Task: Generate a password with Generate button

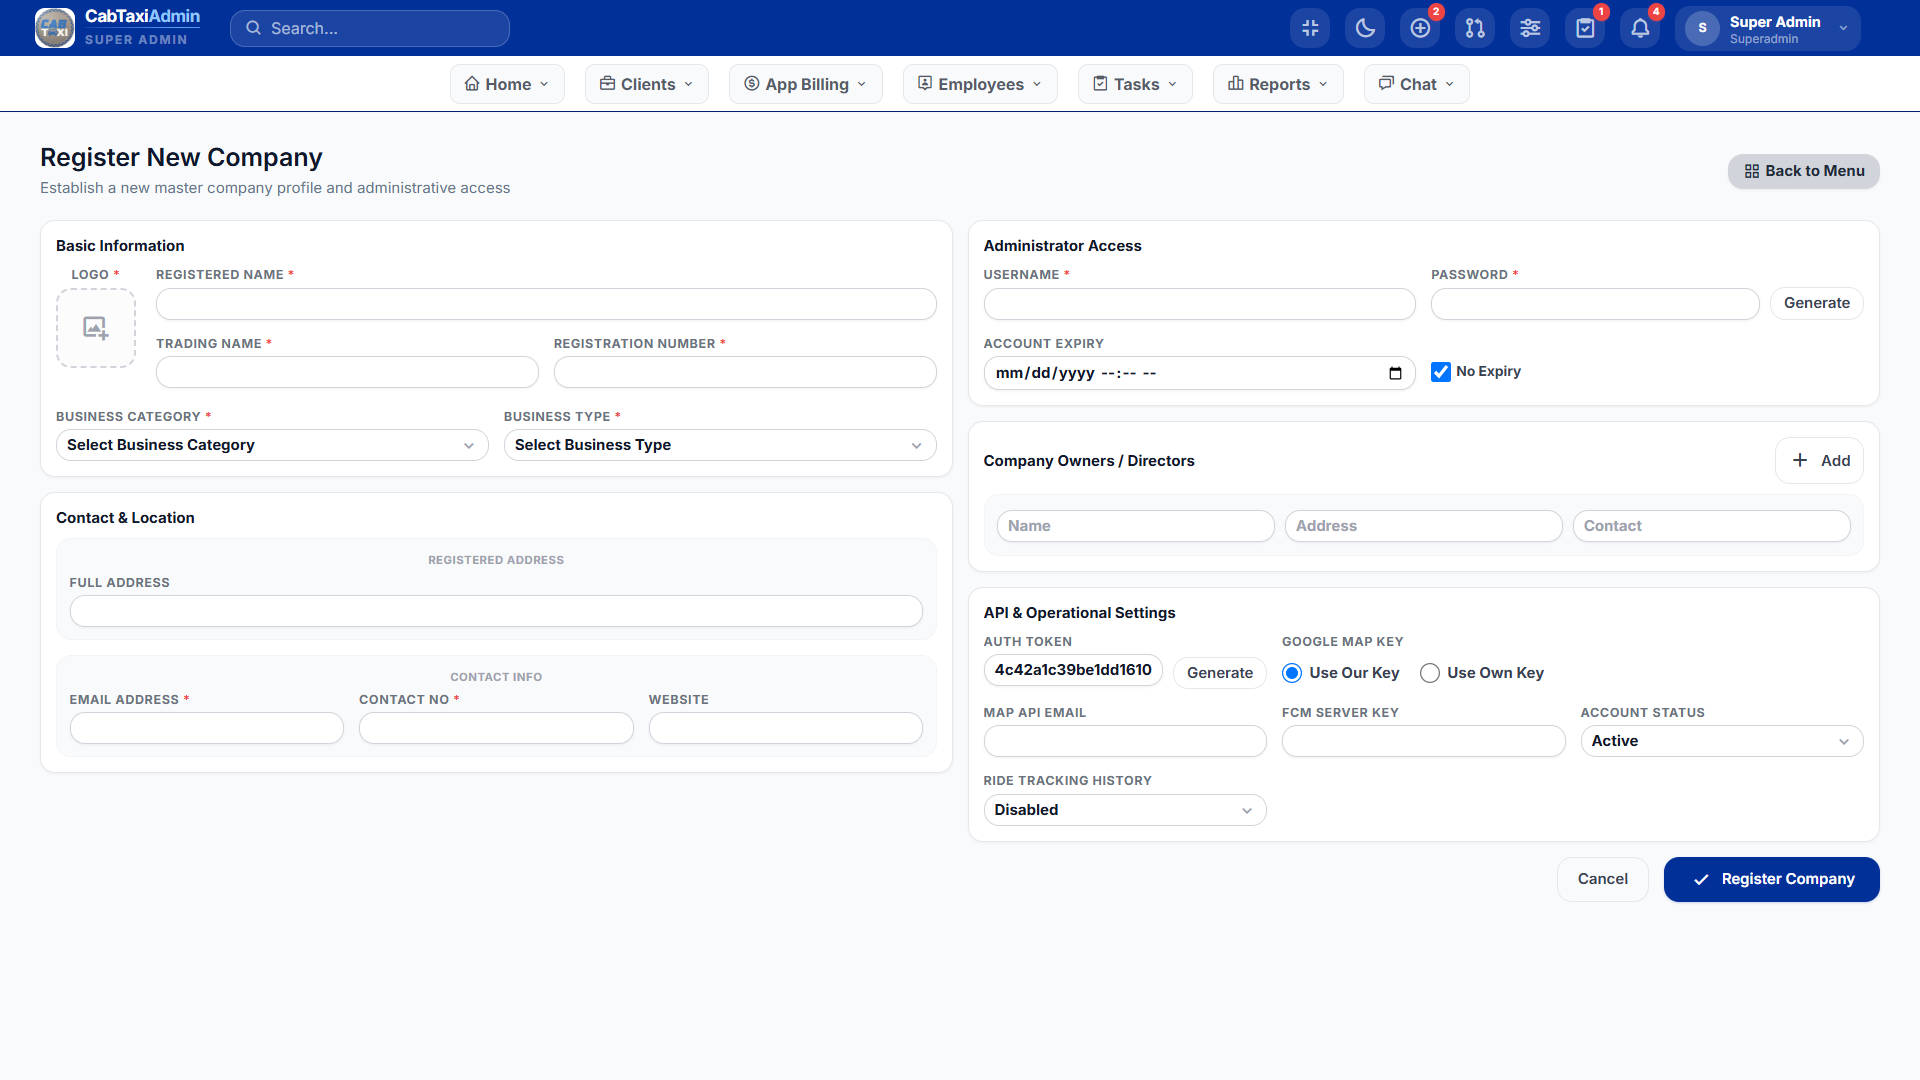Action: click(1817, 303)
